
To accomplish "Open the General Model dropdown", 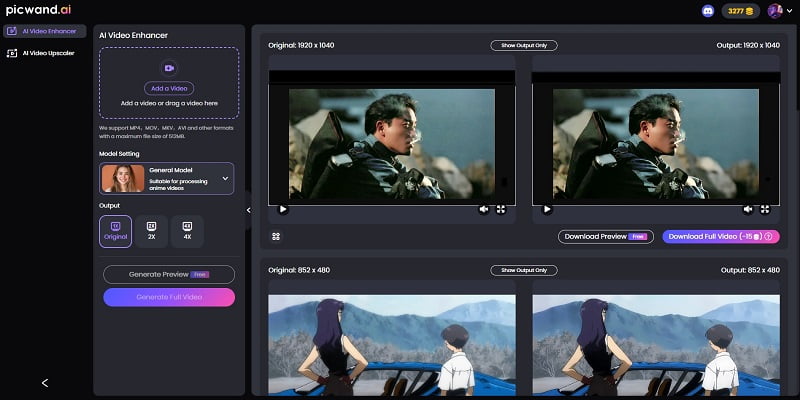I will click(167, 179).
